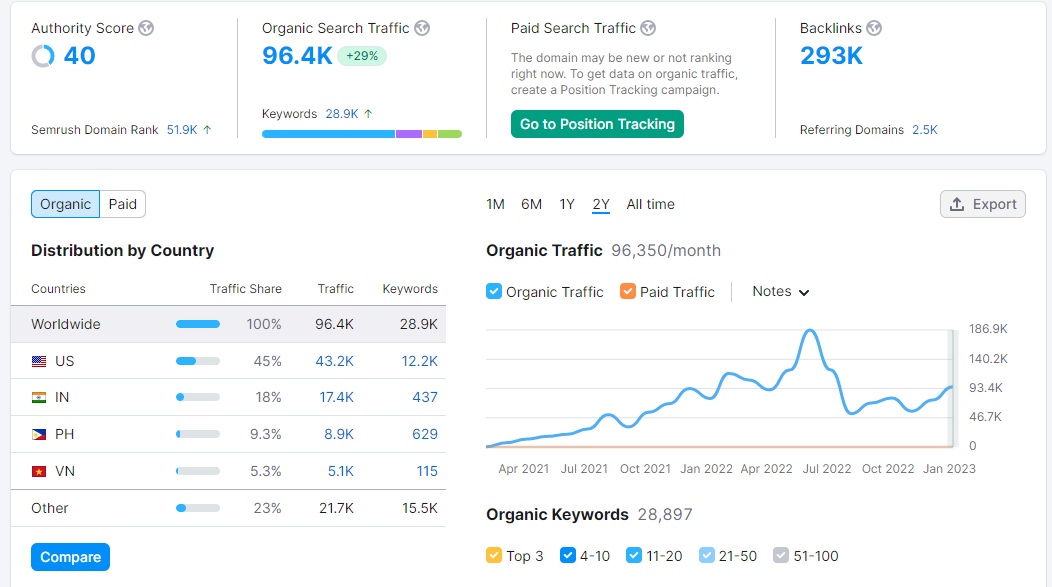Select the 1Y time range
1052x587 pixels.
[567, 204]
